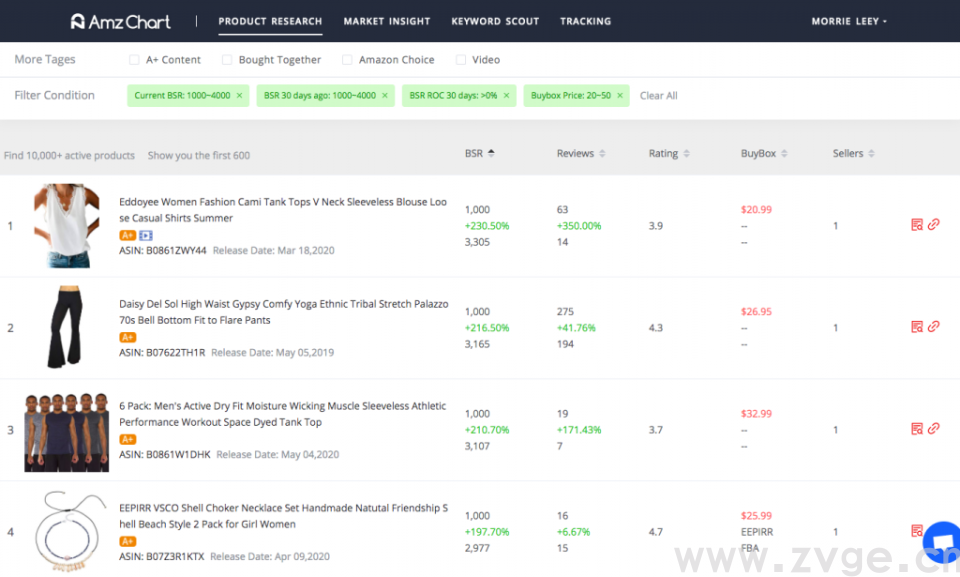Enable the A+ Content checkbox

pyautogui.click(x=134, y=60)
